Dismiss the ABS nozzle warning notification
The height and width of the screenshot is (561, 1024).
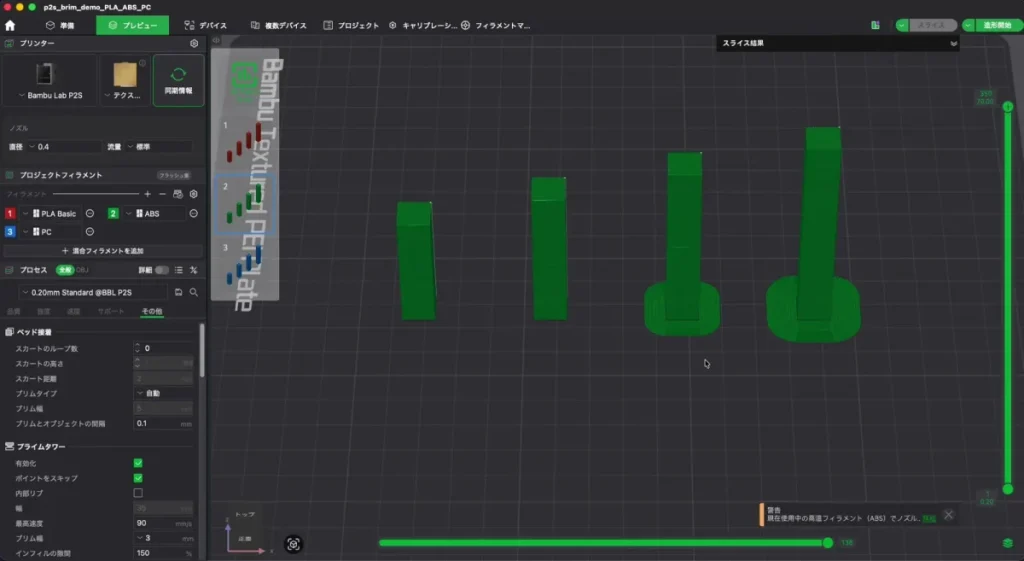[948, 515]
